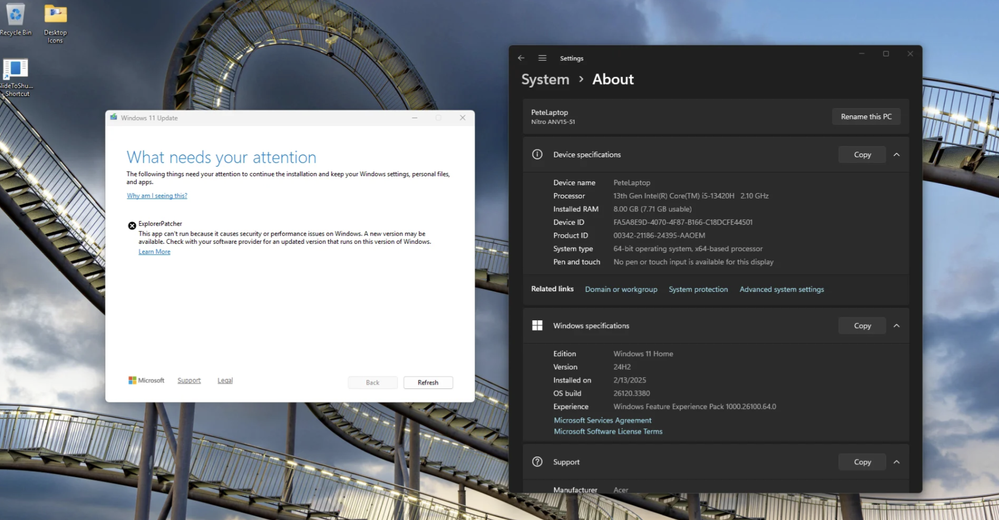This screenshot has width=999, height=520.
Task: Click 'Nitro ANV15-51' model text
Action: click(553, 122)
